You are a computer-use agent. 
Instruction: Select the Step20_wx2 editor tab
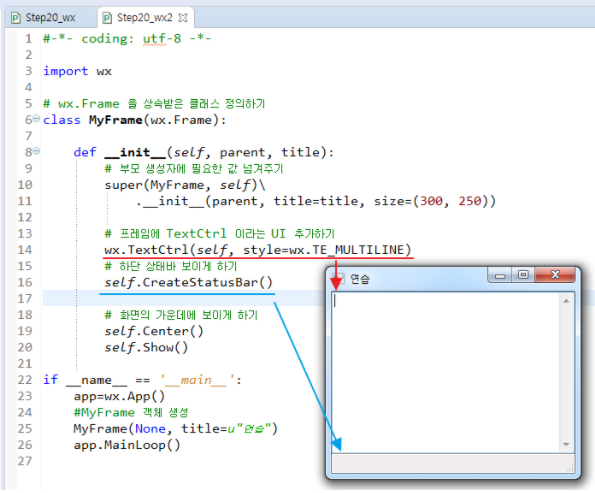(x=146, y=17)
